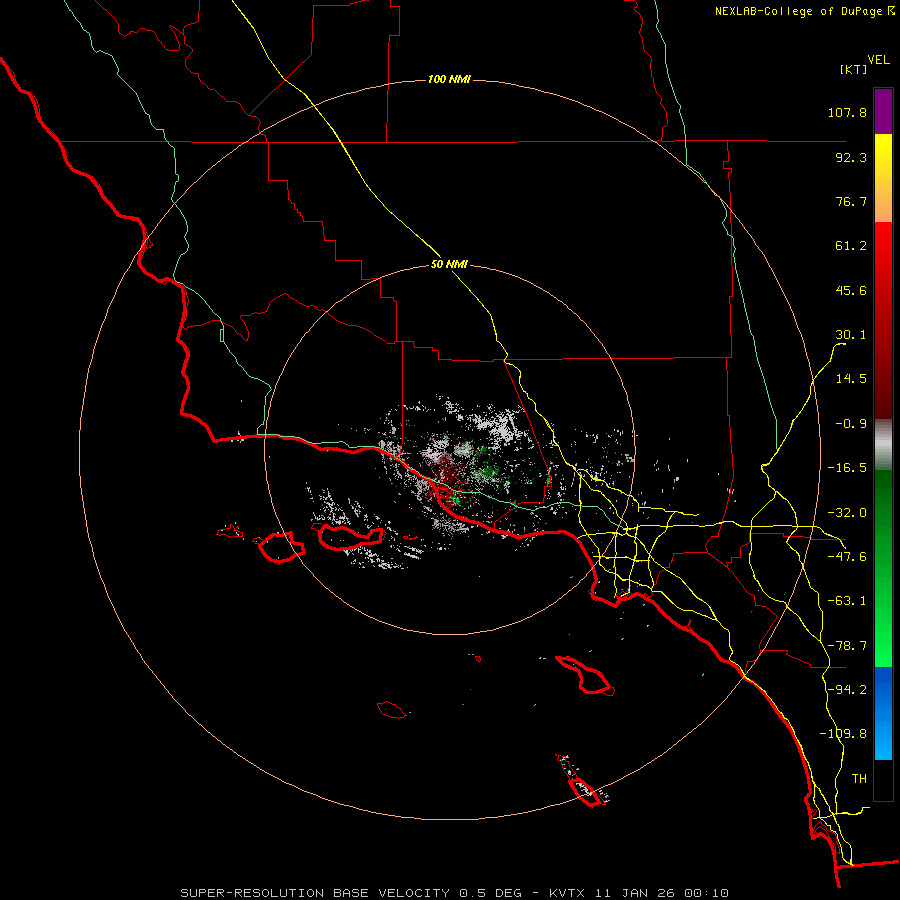
Task: Pick the purple segment of the color bar
Action: click(883, 111)
